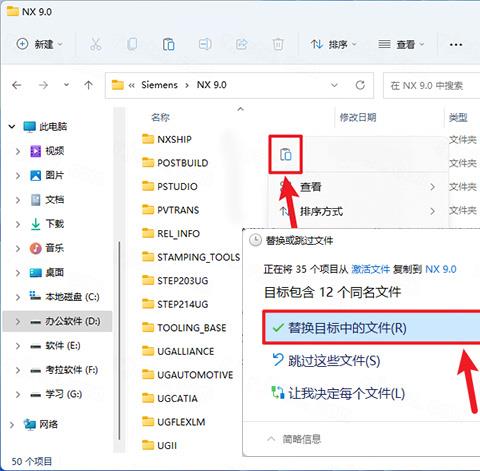This screenshot has height=471, width=480.
Task: Go back with the left arrow
Action: [17, 85]
